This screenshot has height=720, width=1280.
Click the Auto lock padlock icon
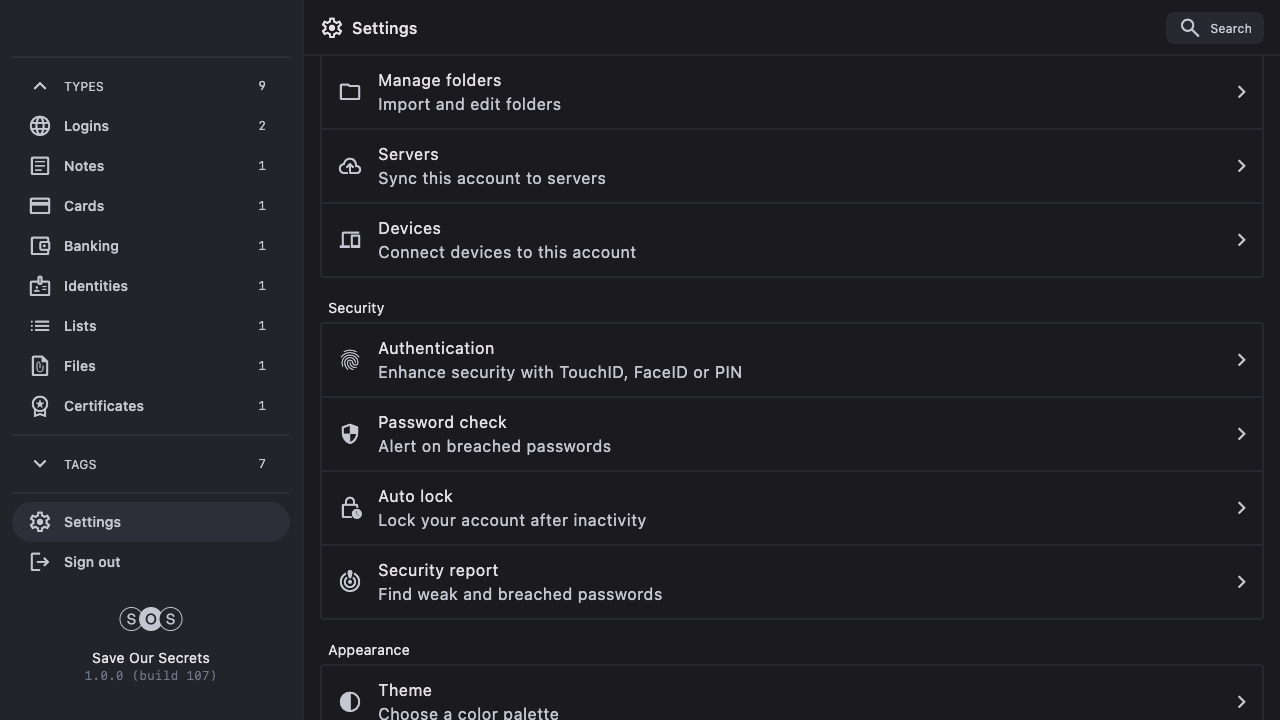point(350,508)
